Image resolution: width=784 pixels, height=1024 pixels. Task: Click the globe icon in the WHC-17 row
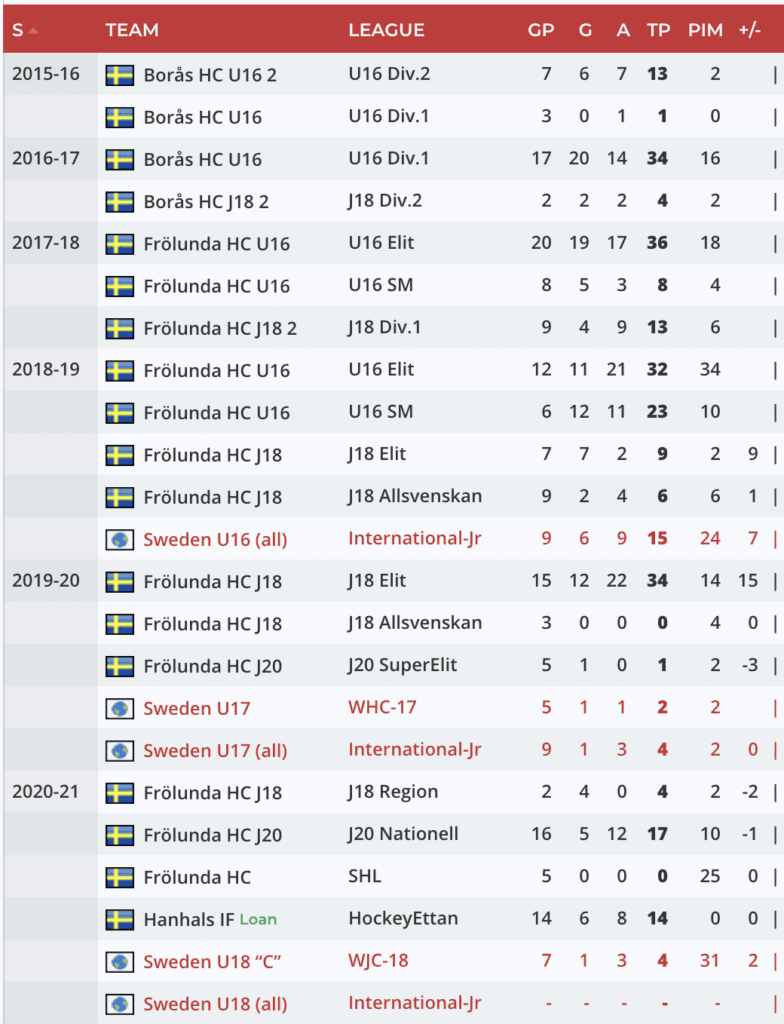tap(120, 708)
